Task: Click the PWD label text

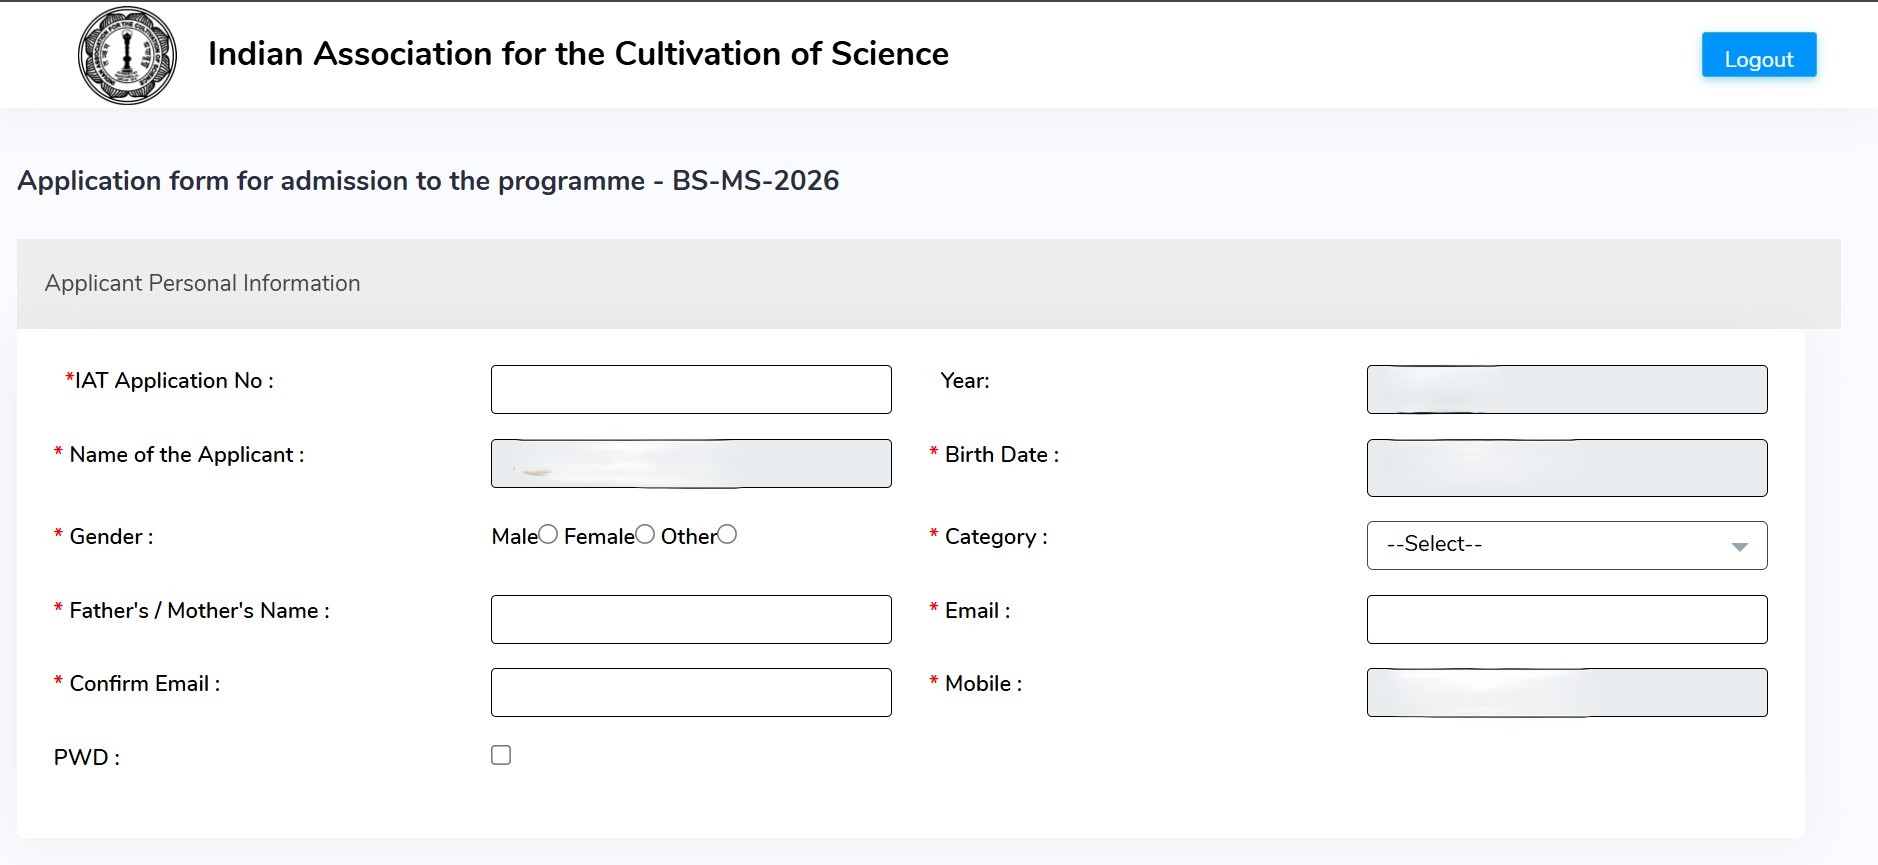Action: pos(86,757)
